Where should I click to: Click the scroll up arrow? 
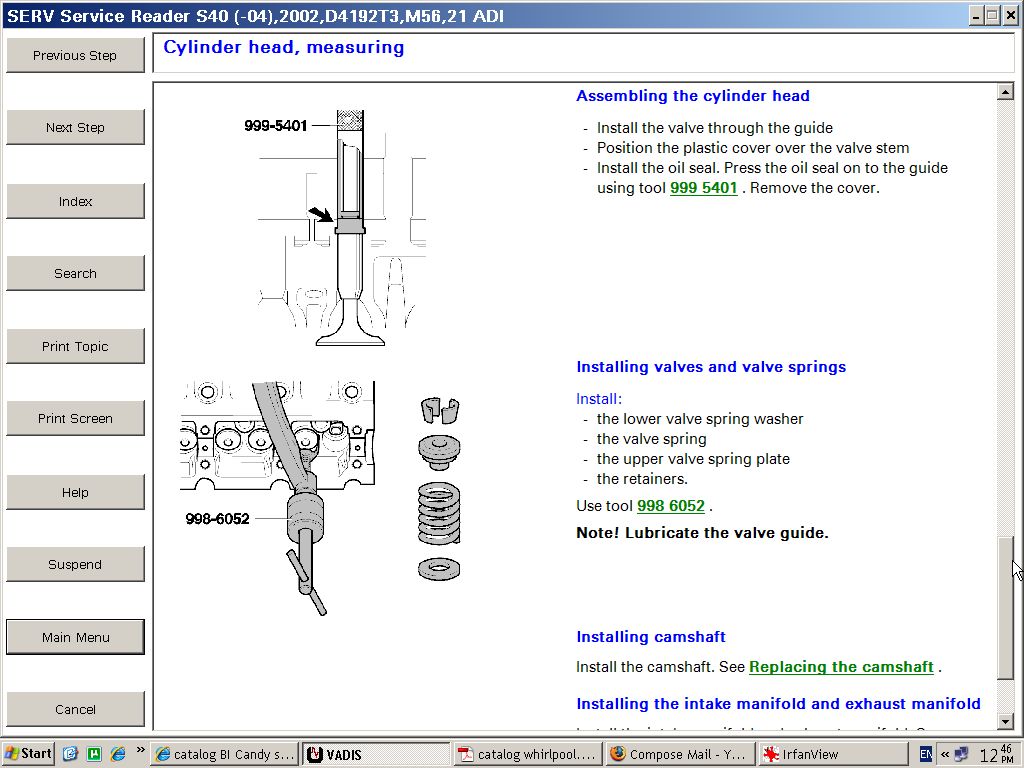(x=1006, y=92)
